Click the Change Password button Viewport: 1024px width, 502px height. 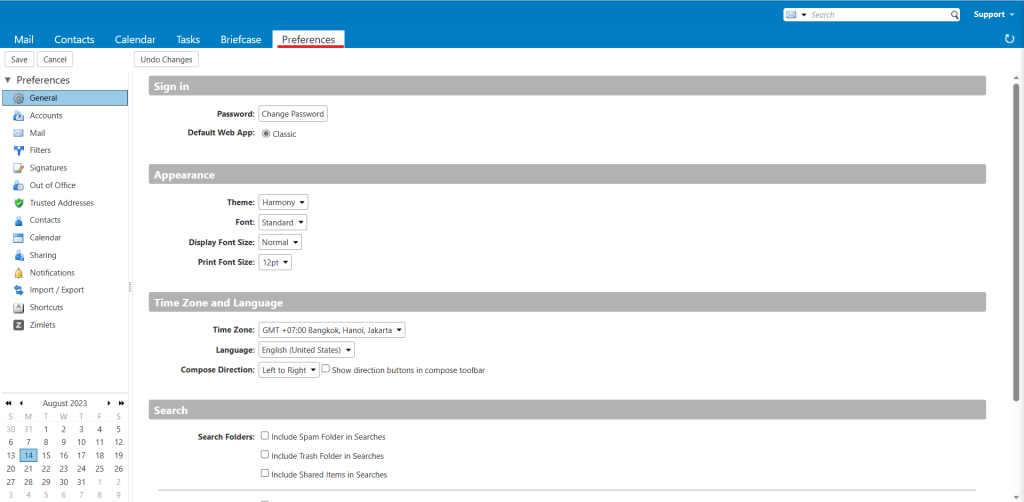(293, 114)
